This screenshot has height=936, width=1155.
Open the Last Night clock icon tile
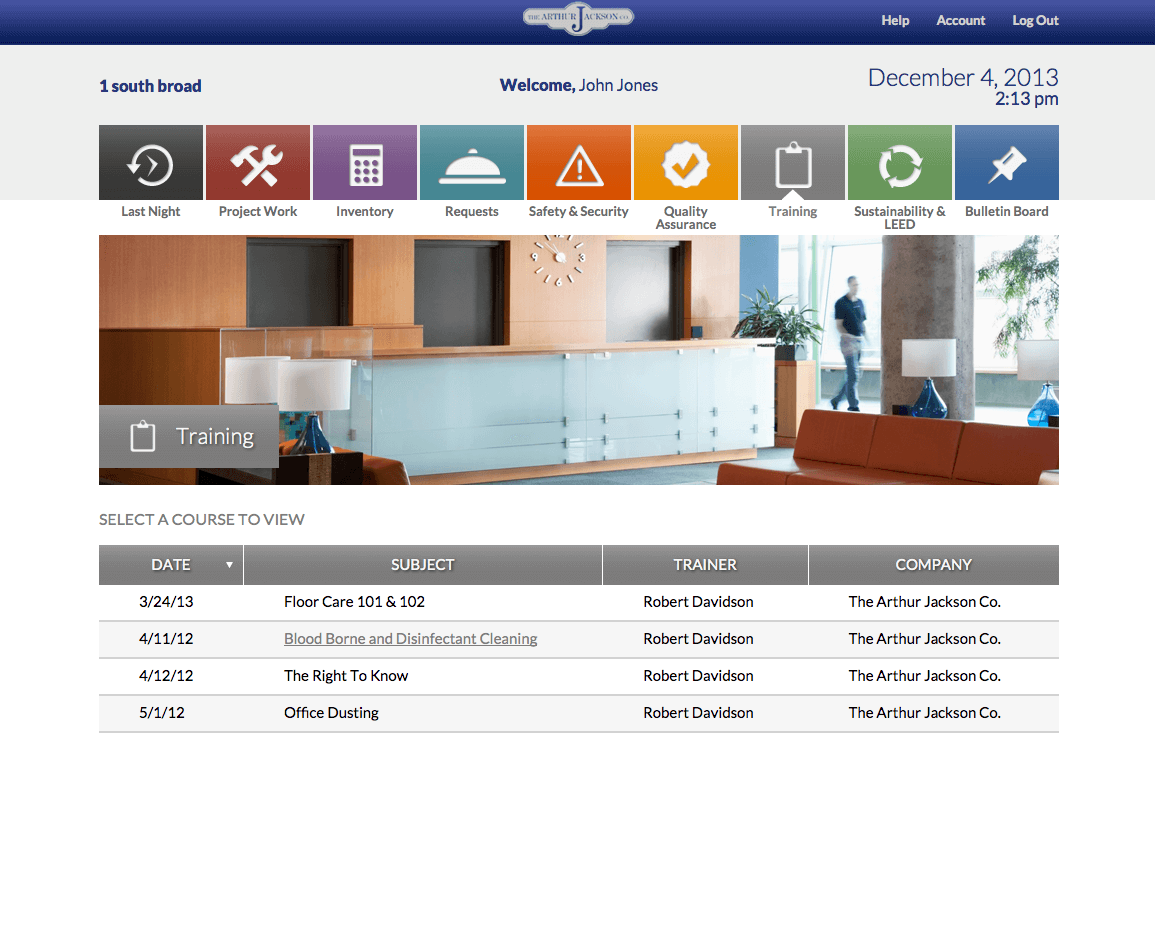click(x=151, y=163)
